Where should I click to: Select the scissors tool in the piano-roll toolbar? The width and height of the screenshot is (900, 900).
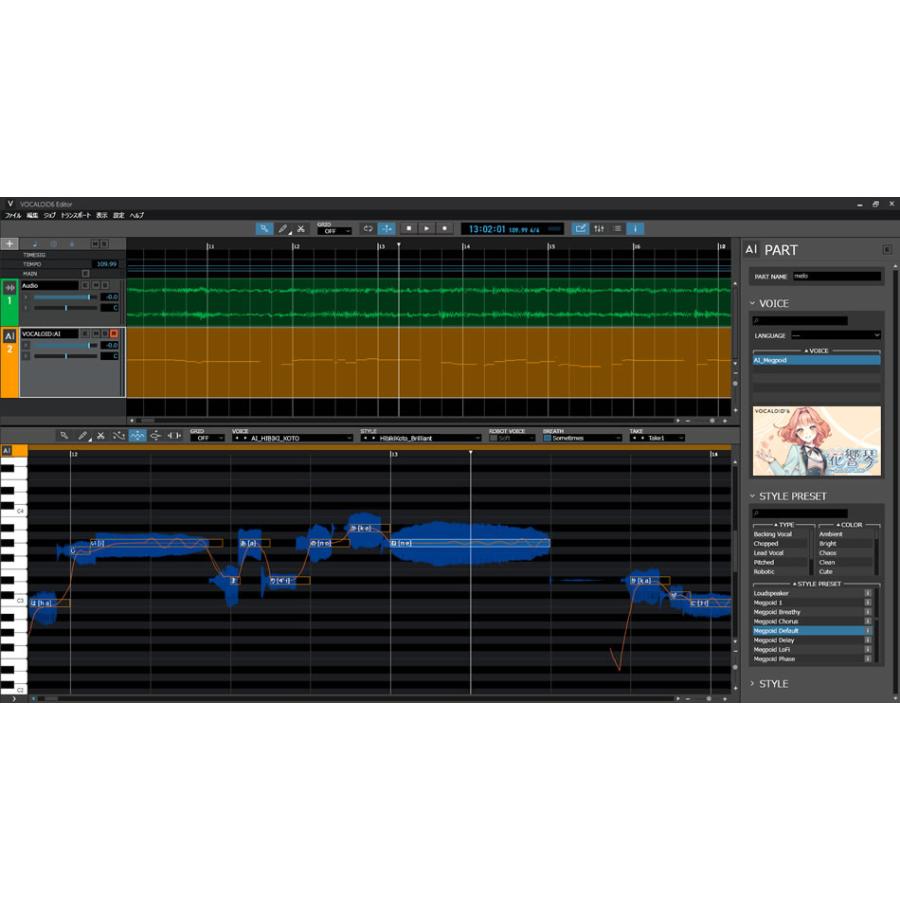100,436
